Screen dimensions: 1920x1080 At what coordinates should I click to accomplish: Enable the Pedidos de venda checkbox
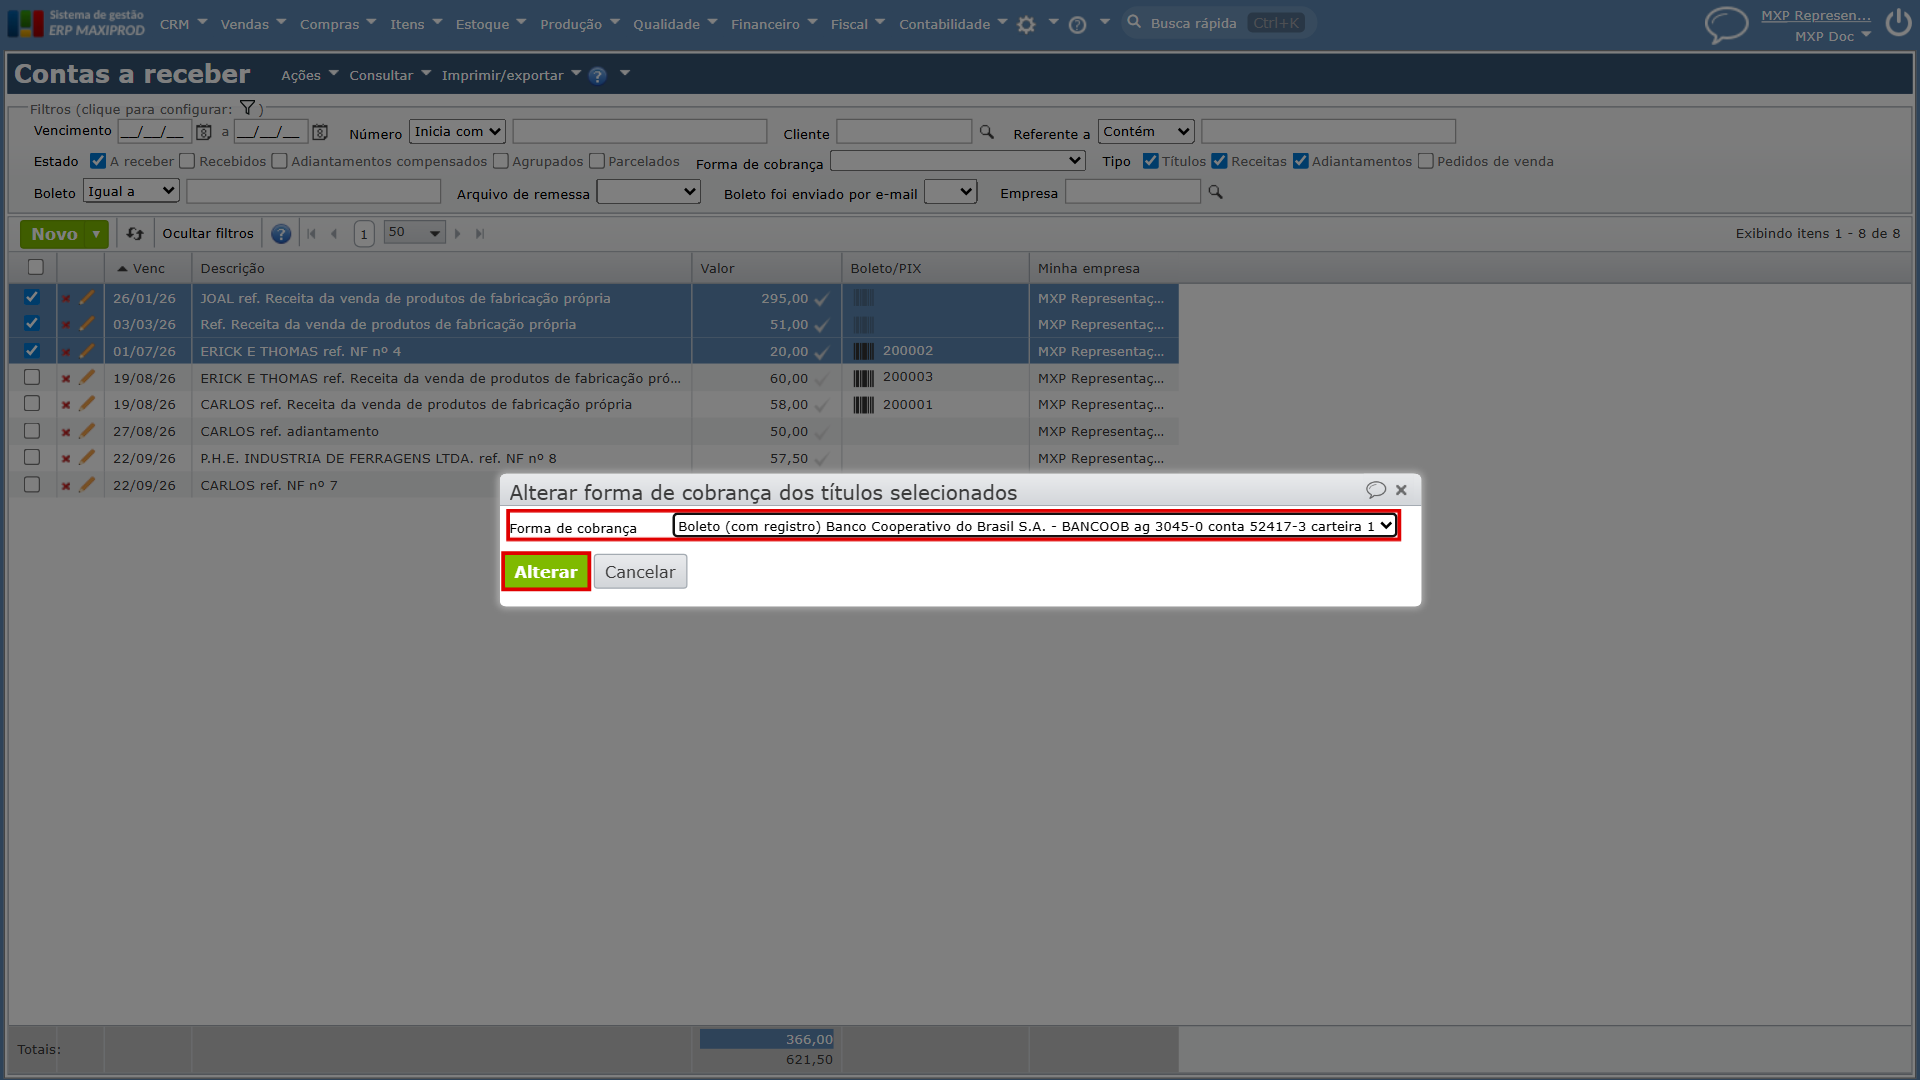tap(1426, 161)
